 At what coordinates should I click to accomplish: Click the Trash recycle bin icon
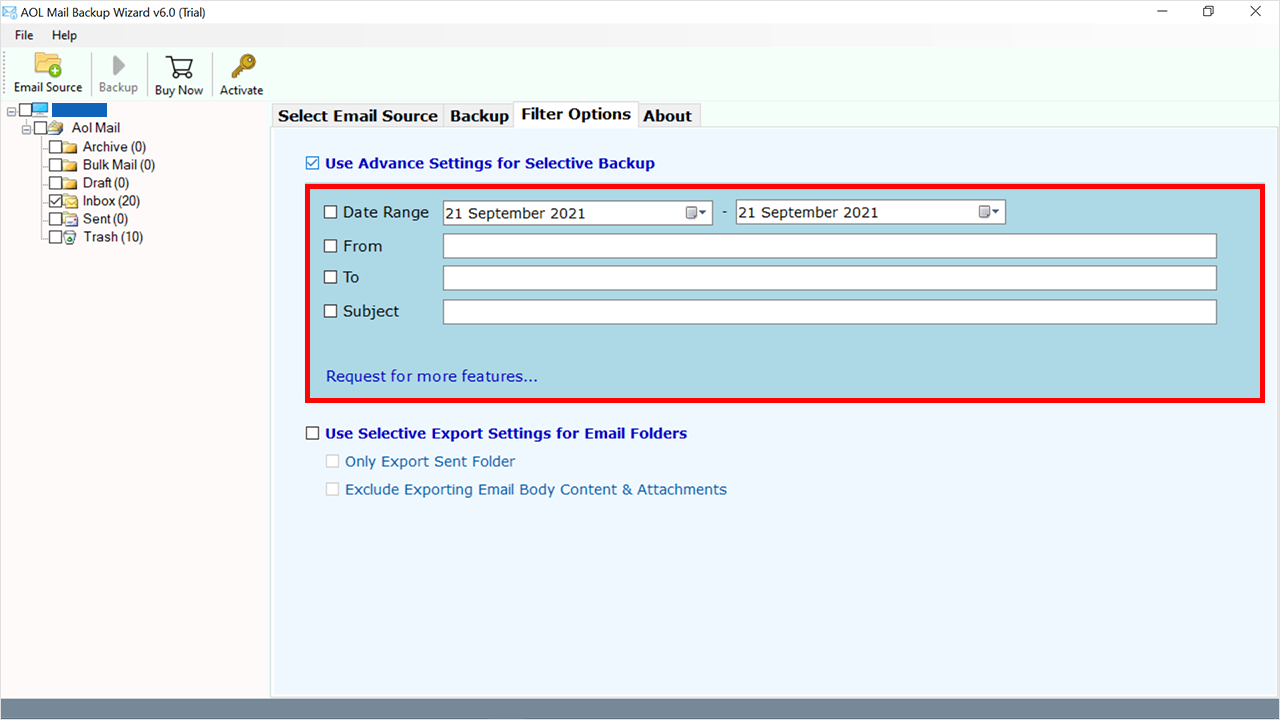[x=70, y=237]
